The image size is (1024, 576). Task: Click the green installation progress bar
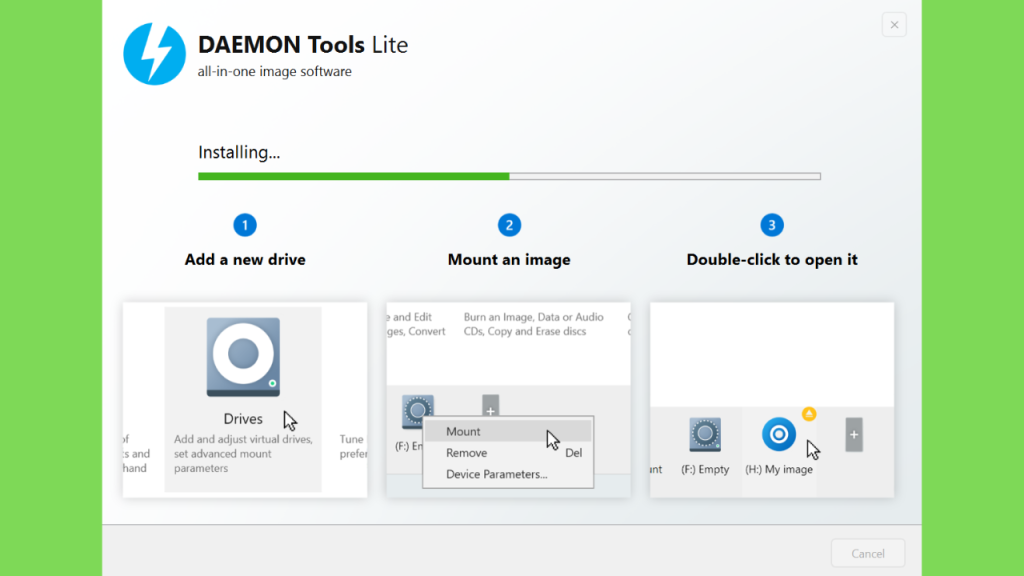(509, 176)
